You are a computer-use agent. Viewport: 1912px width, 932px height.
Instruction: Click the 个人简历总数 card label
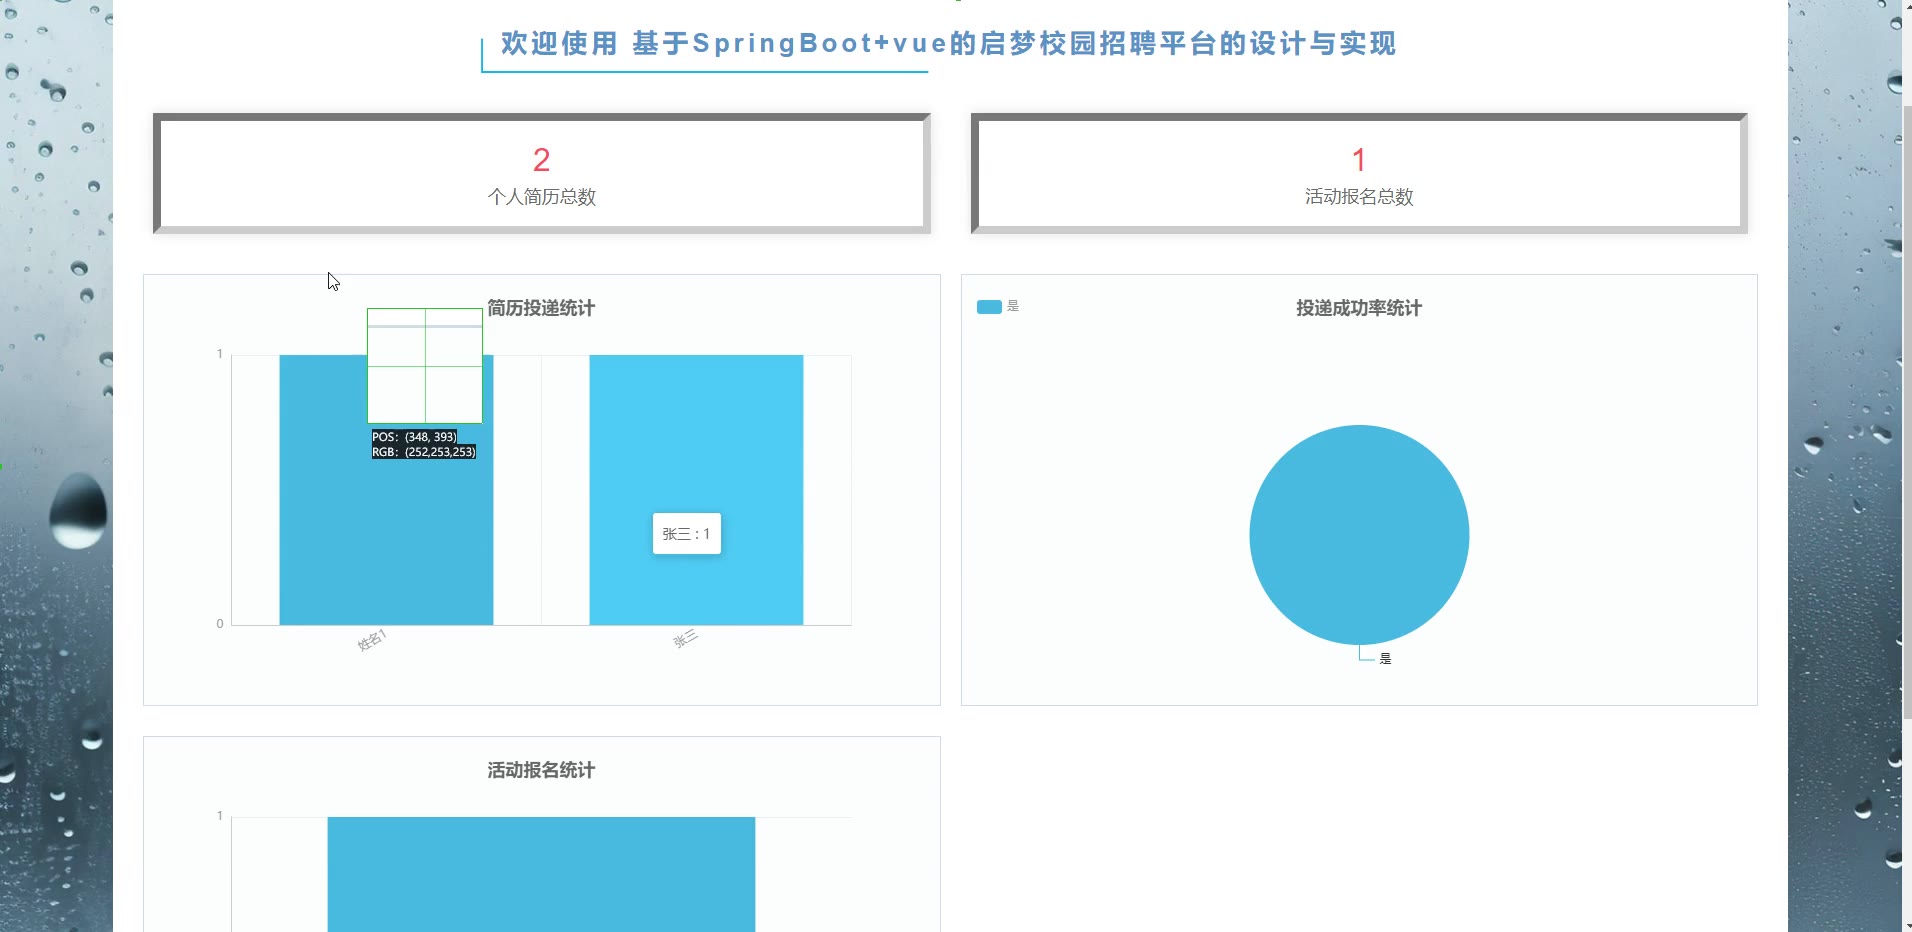coord(542,197)
